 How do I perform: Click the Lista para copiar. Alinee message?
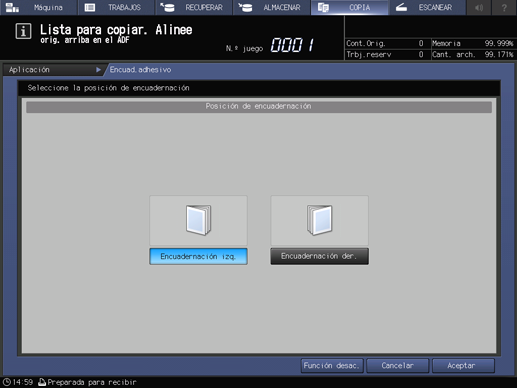(116, 30)
